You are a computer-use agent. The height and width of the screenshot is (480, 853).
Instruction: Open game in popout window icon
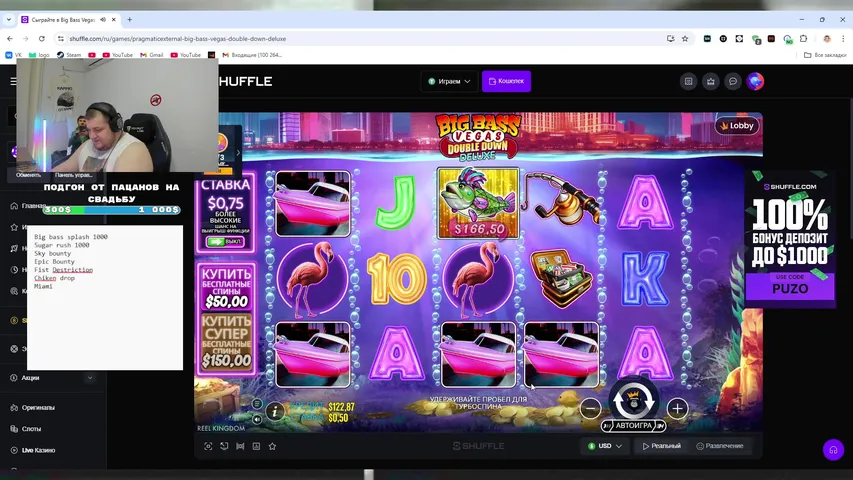click(224, 446)
